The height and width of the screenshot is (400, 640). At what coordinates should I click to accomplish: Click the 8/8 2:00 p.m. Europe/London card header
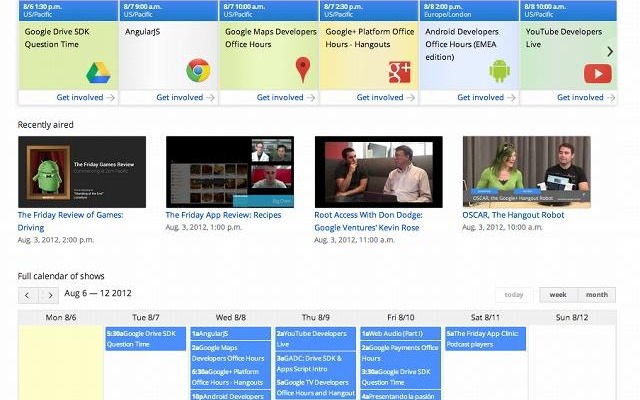coord(469,10)
